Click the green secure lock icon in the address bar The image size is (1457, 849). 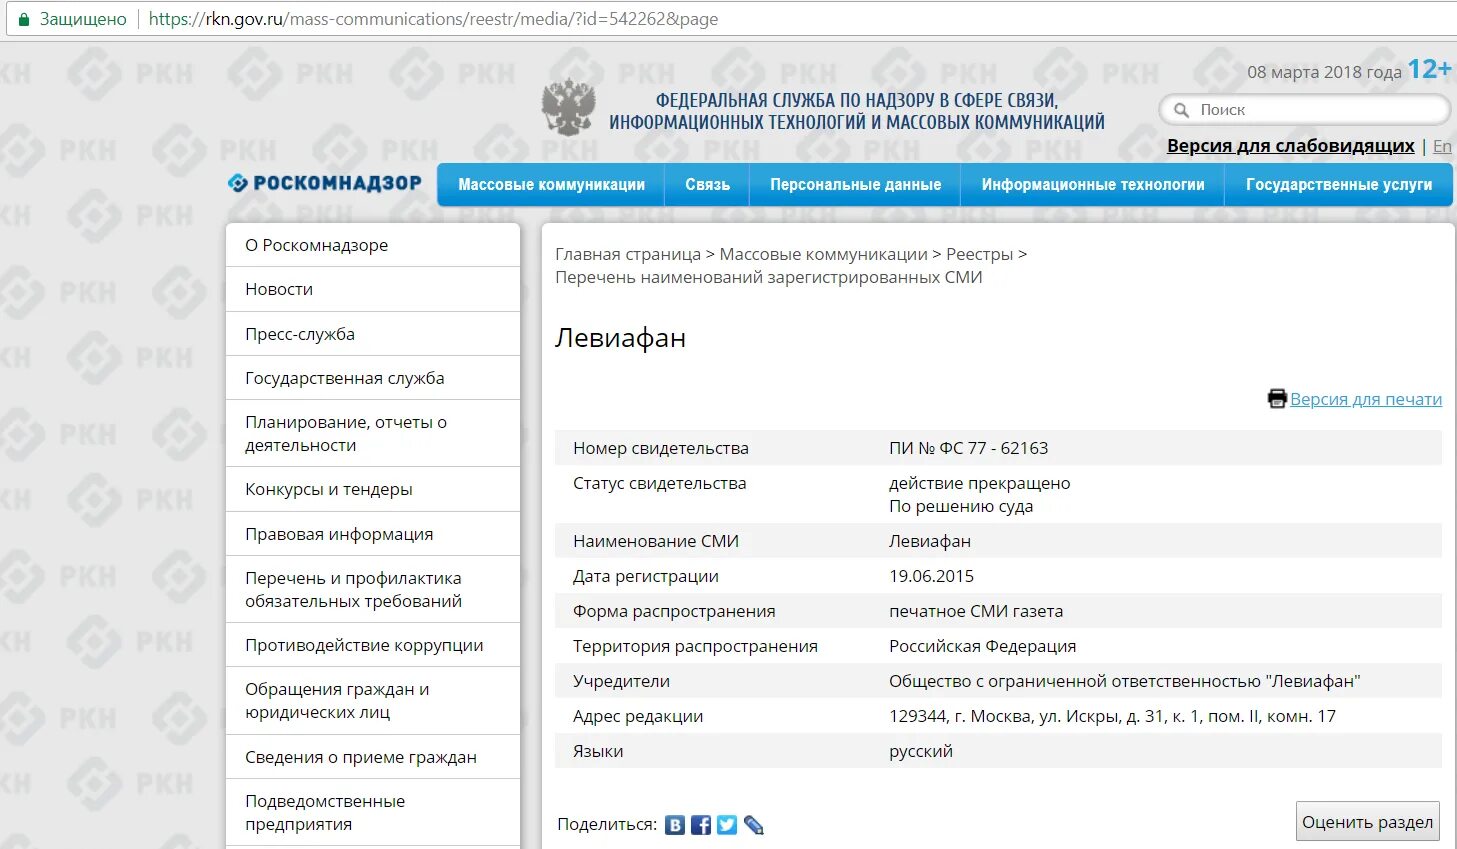[24, 19]
